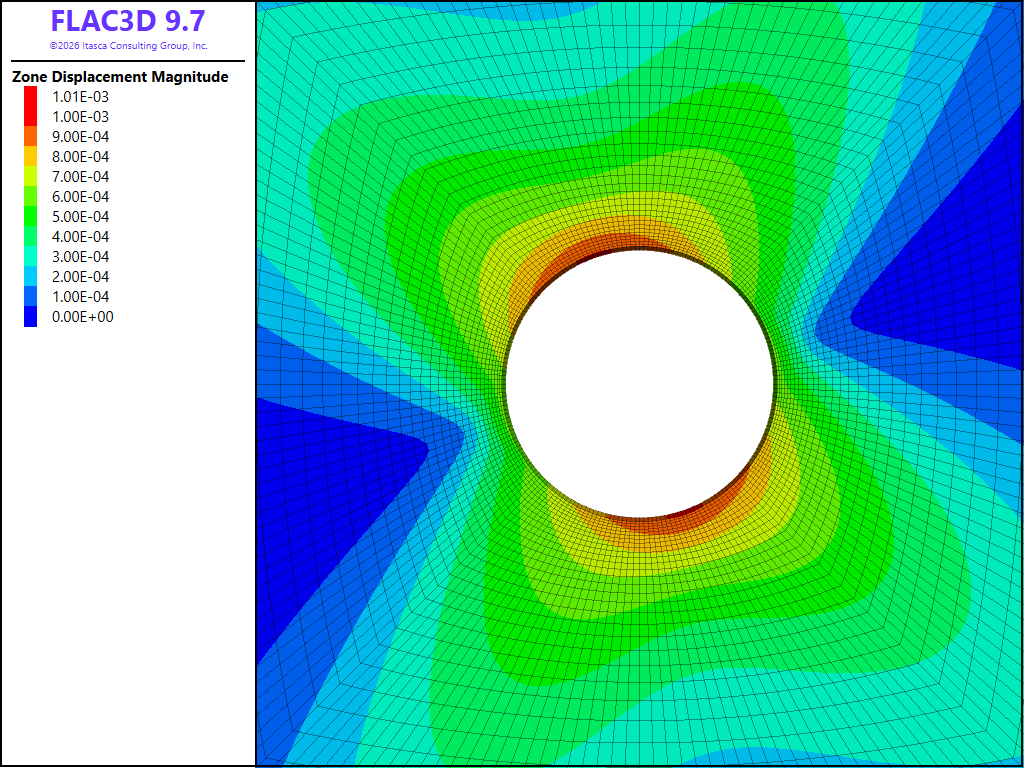Select the yellow-green 7.00E-04 legend swatch
Viewport: 1024px width, 768px height.
coord(31,176)
